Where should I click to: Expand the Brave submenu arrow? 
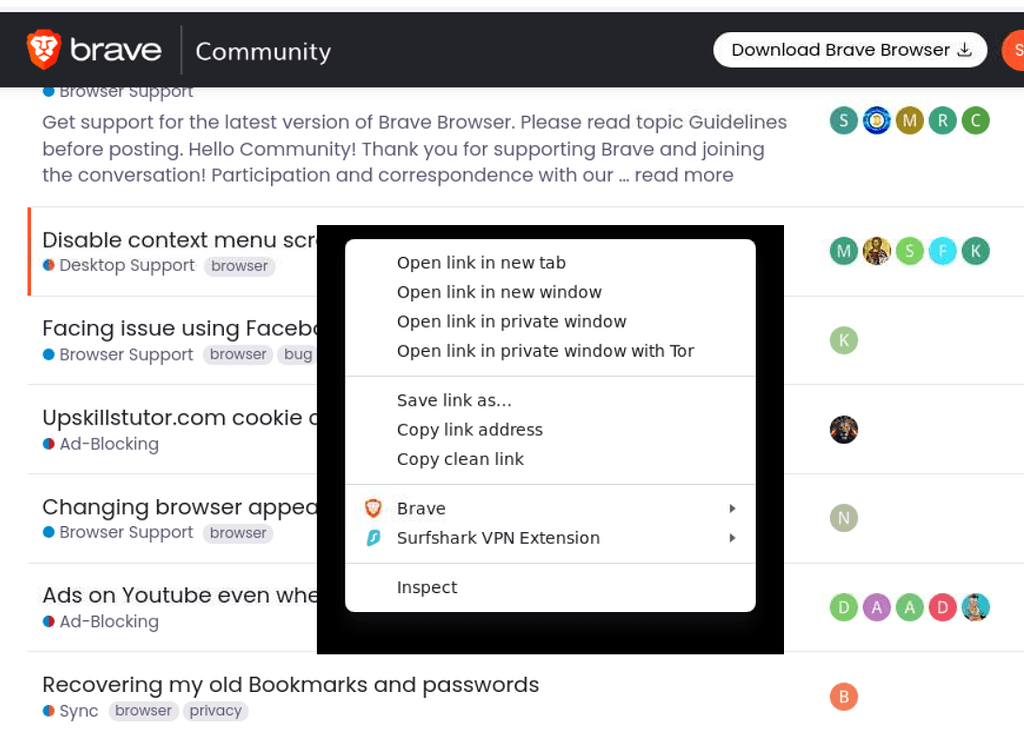pyautogui.click(x=733, y=508)
